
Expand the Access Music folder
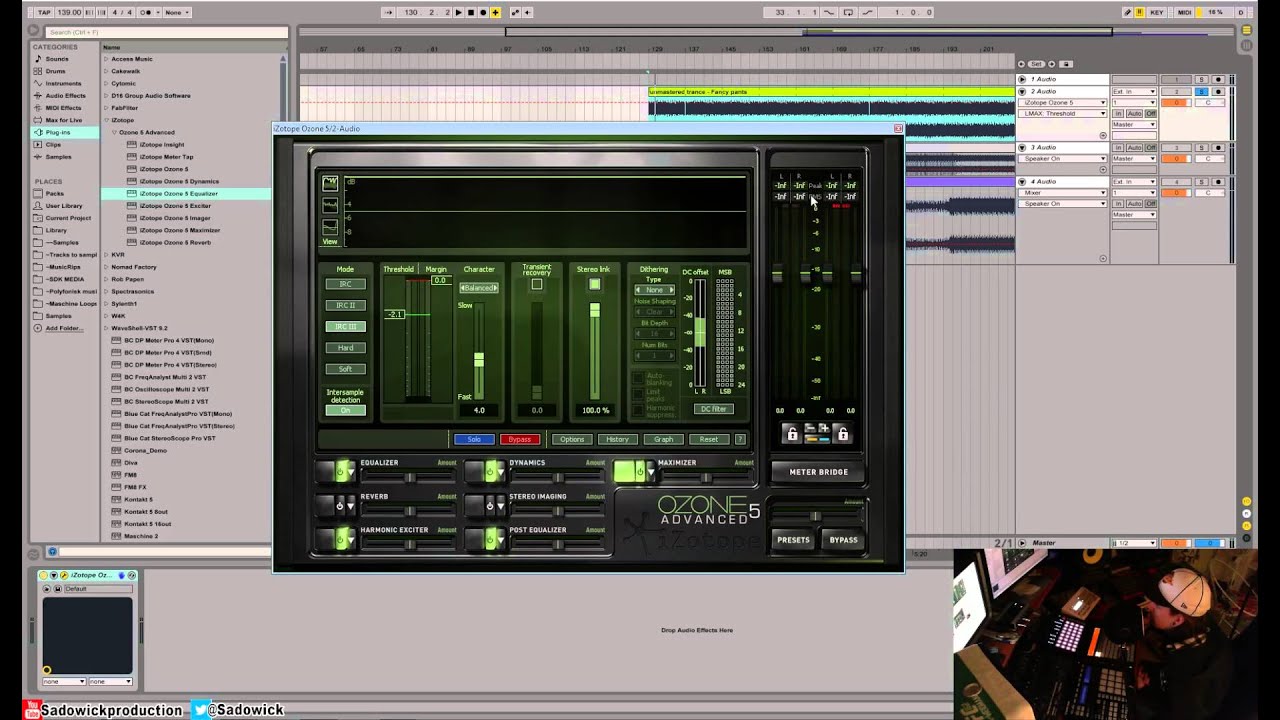click(106, 59)
